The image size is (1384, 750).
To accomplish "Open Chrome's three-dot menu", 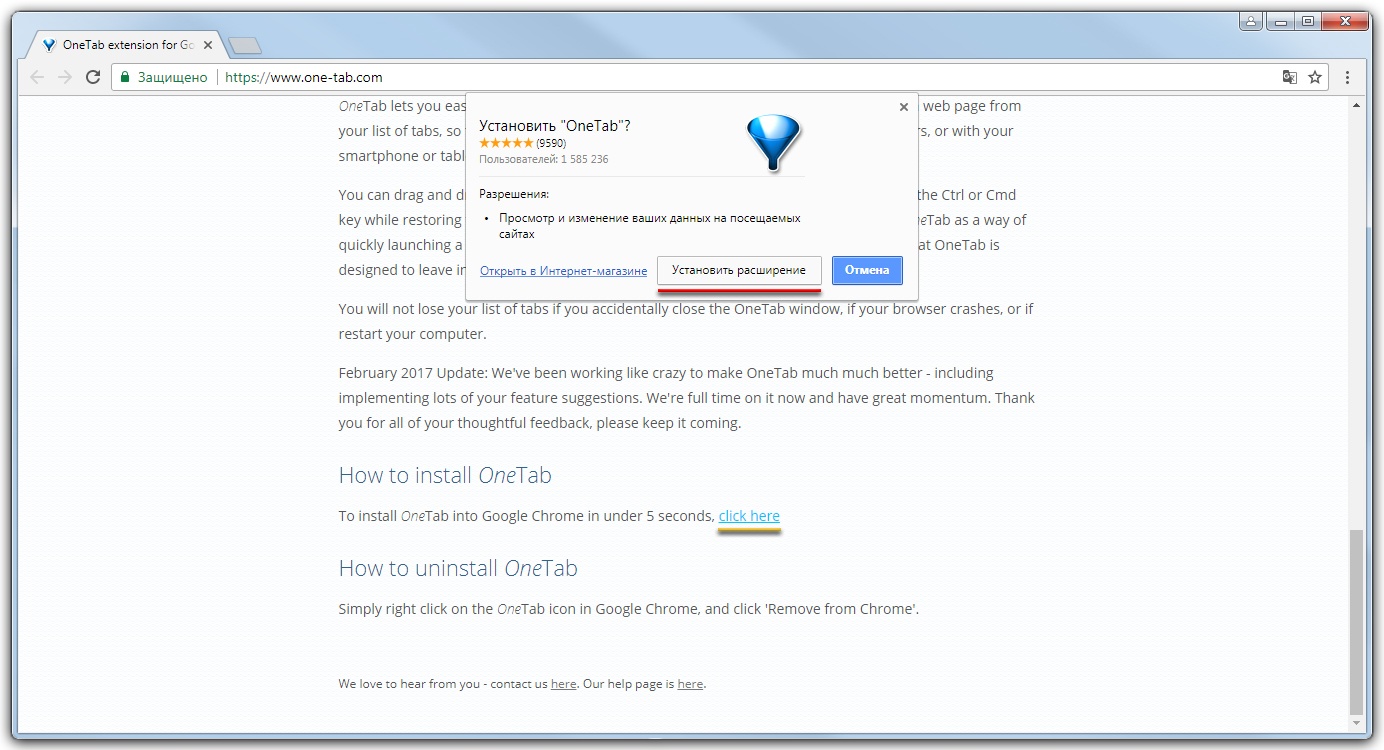I will click(x=1348, y=77).
